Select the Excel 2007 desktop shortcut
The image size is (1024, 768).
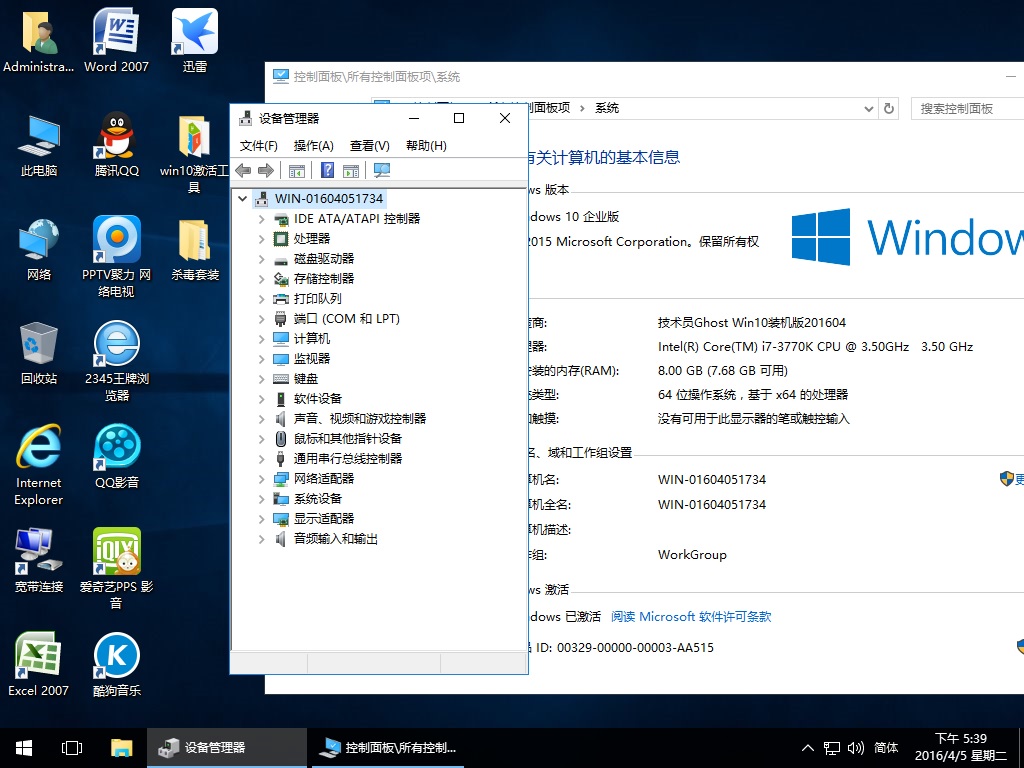[x=38, y=664]
